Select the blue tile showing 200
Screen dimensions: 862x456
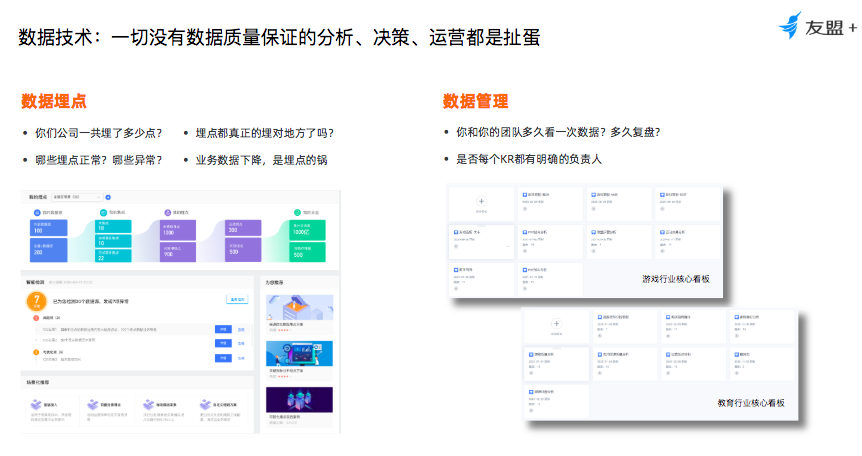(x=48, y=250)
